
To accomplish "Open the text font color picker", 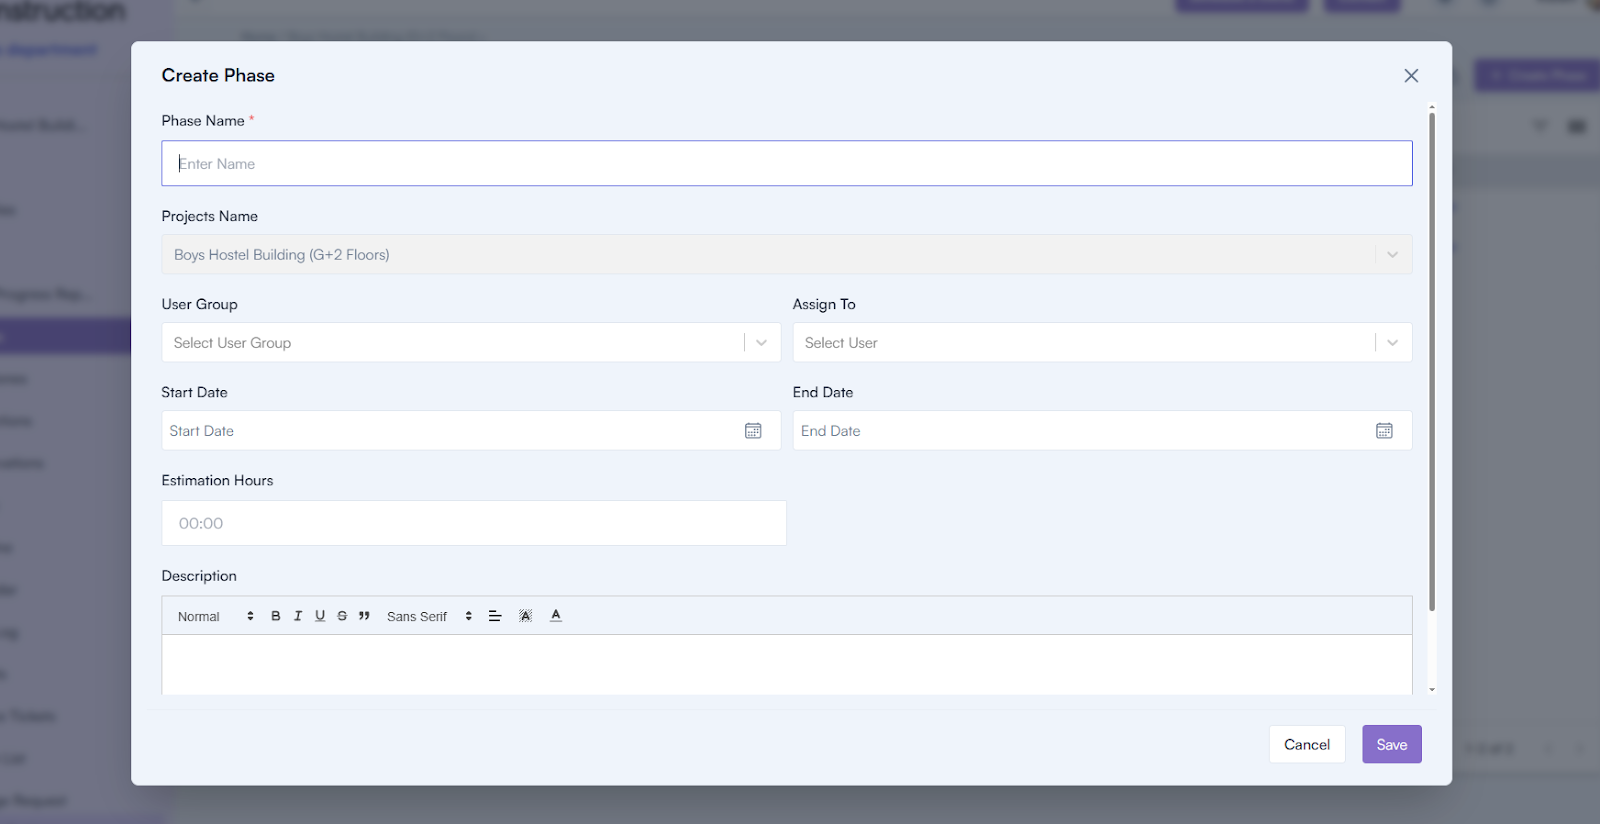I will coord(556,616).
